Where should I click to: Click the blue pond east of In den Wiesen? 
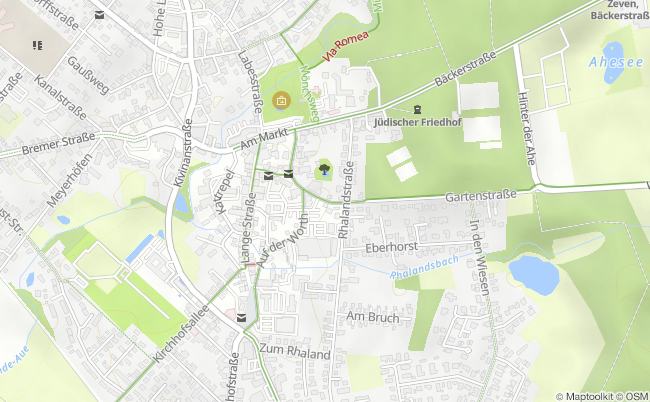click(x=534, y=274)
